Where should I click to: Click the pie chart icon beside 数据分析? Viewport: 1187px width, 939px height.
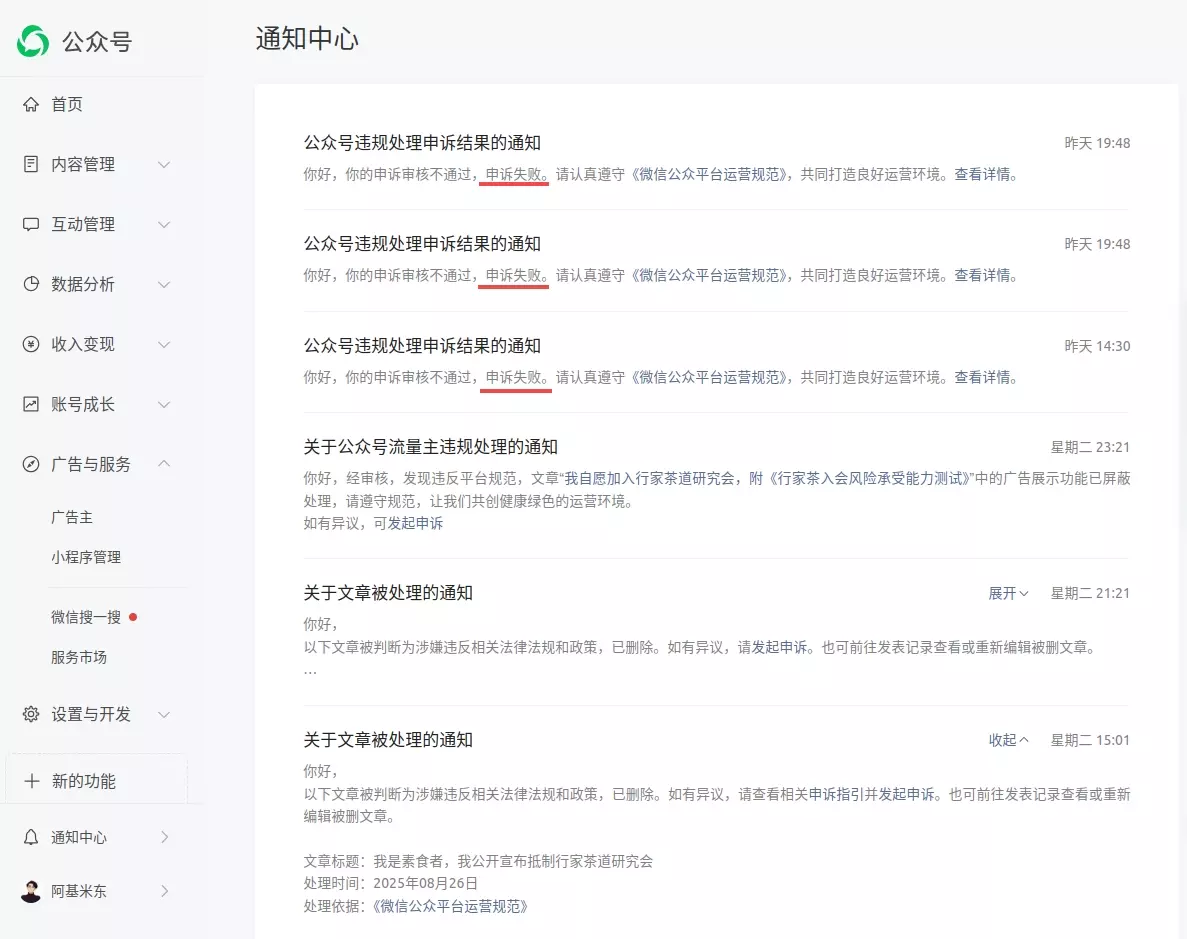31,284
